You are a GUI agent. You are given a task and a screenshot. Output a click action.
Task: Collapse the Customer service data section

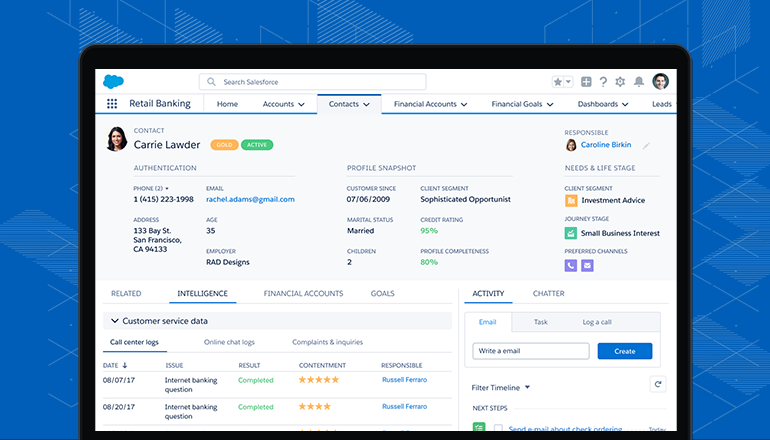[x=114, y=321]
